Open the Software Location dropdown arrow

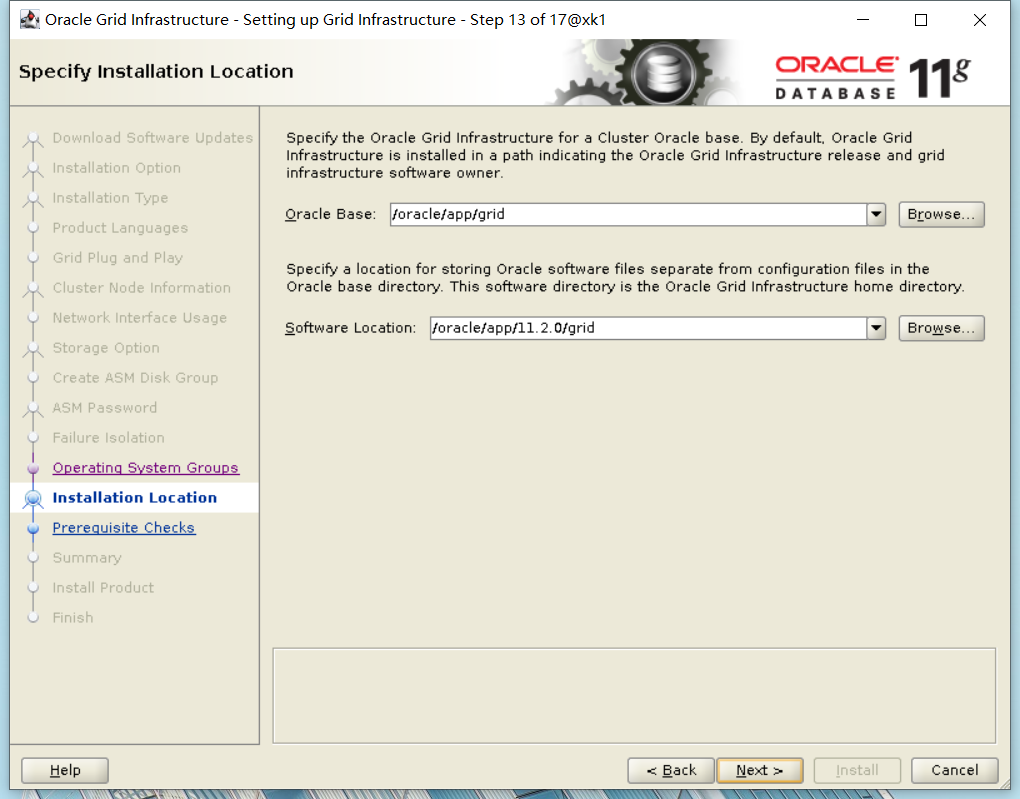876,328
